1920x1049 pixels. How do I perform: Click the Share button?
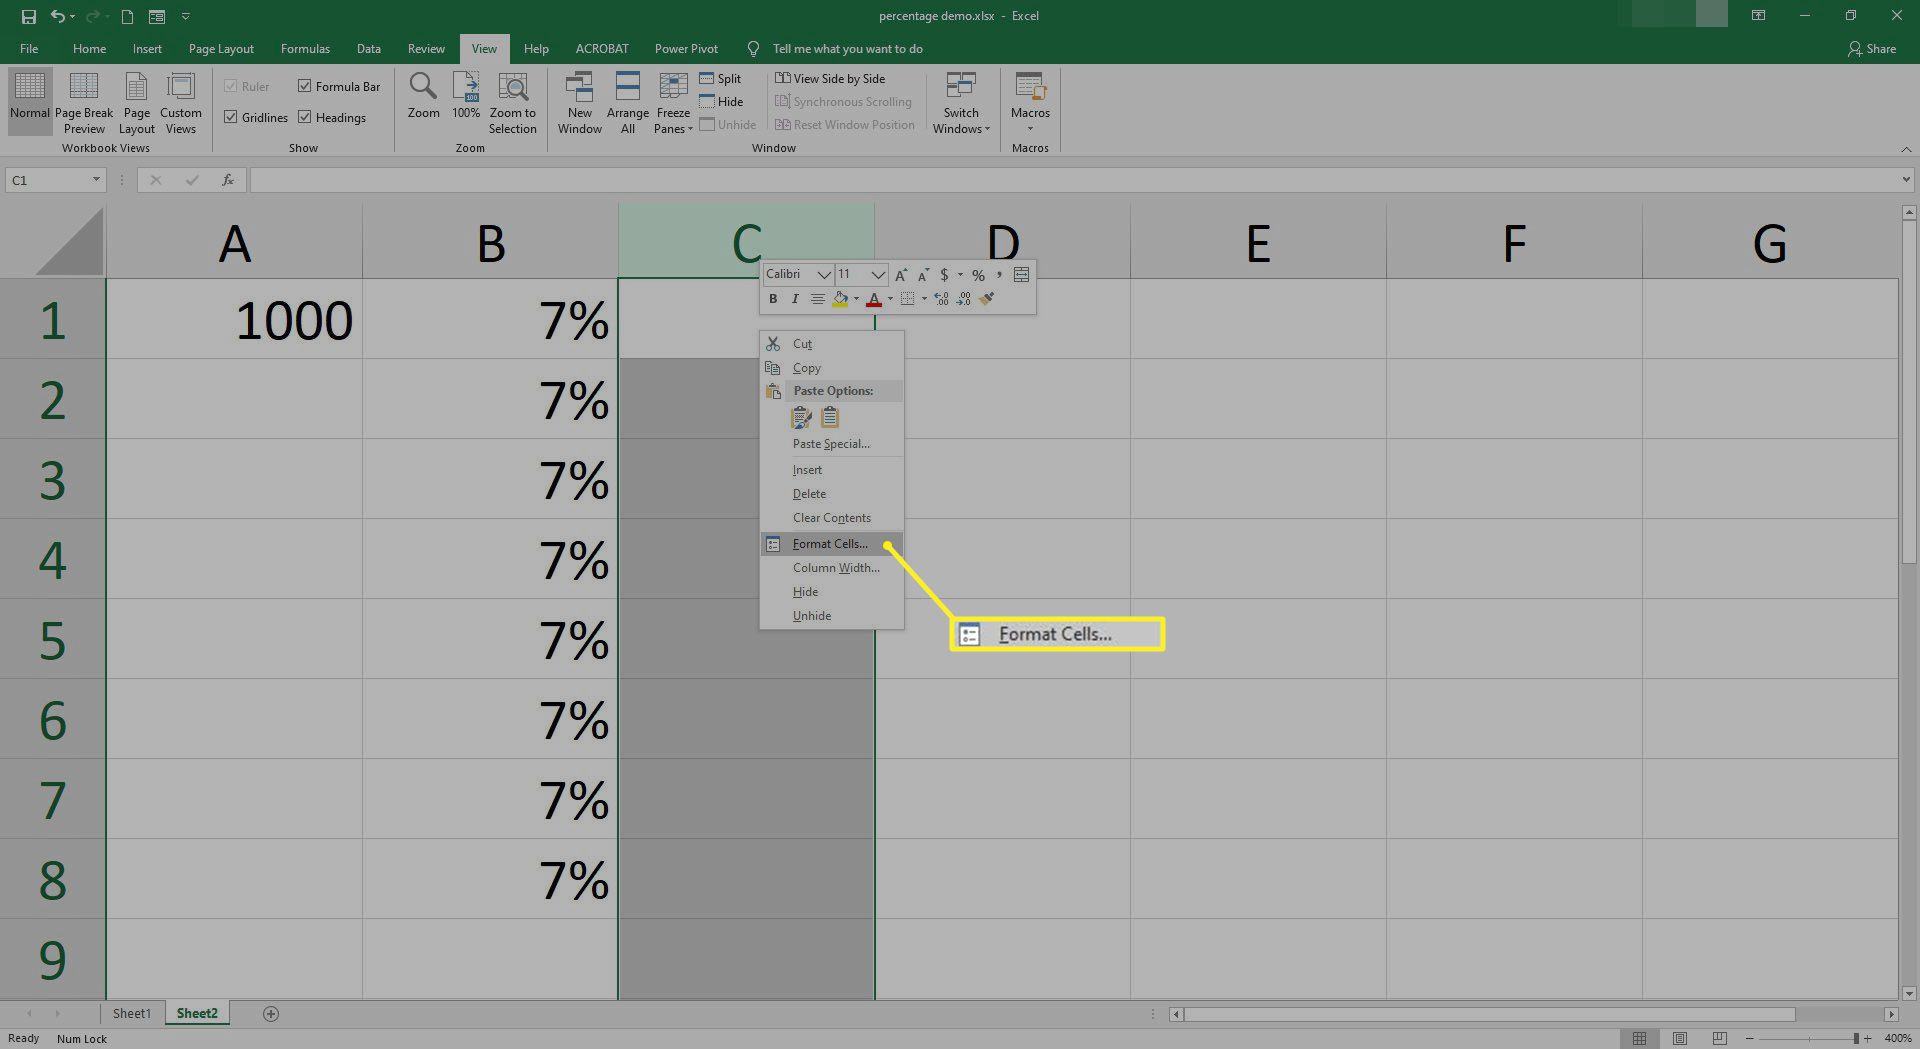[x=1871, y=49]
